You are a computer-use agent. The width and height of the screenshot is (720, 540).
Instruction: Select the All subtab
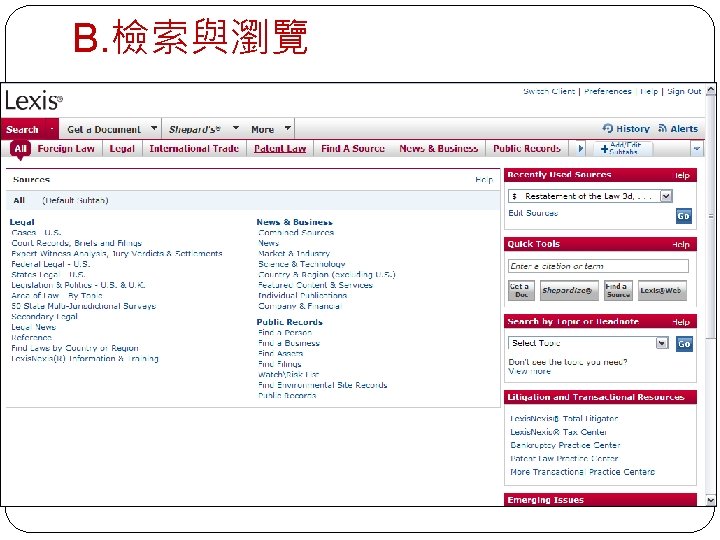tap(20, 149)
